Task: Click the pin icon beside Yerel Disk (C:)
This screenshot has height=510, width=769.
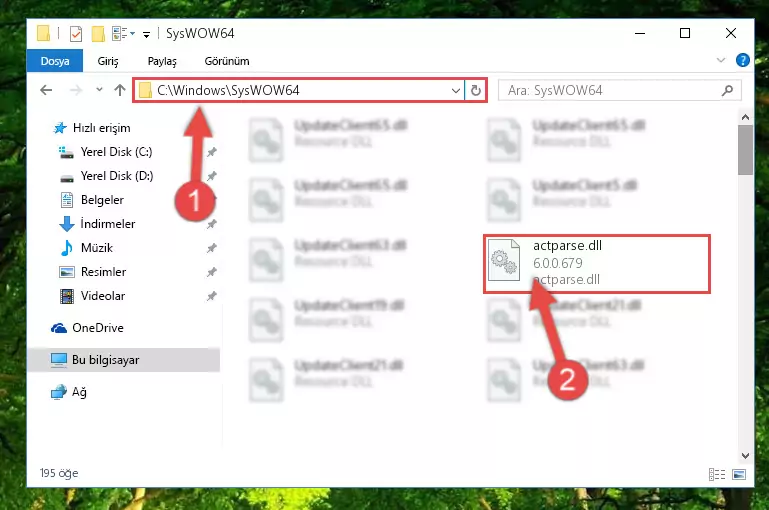Action: pos(211,152)
